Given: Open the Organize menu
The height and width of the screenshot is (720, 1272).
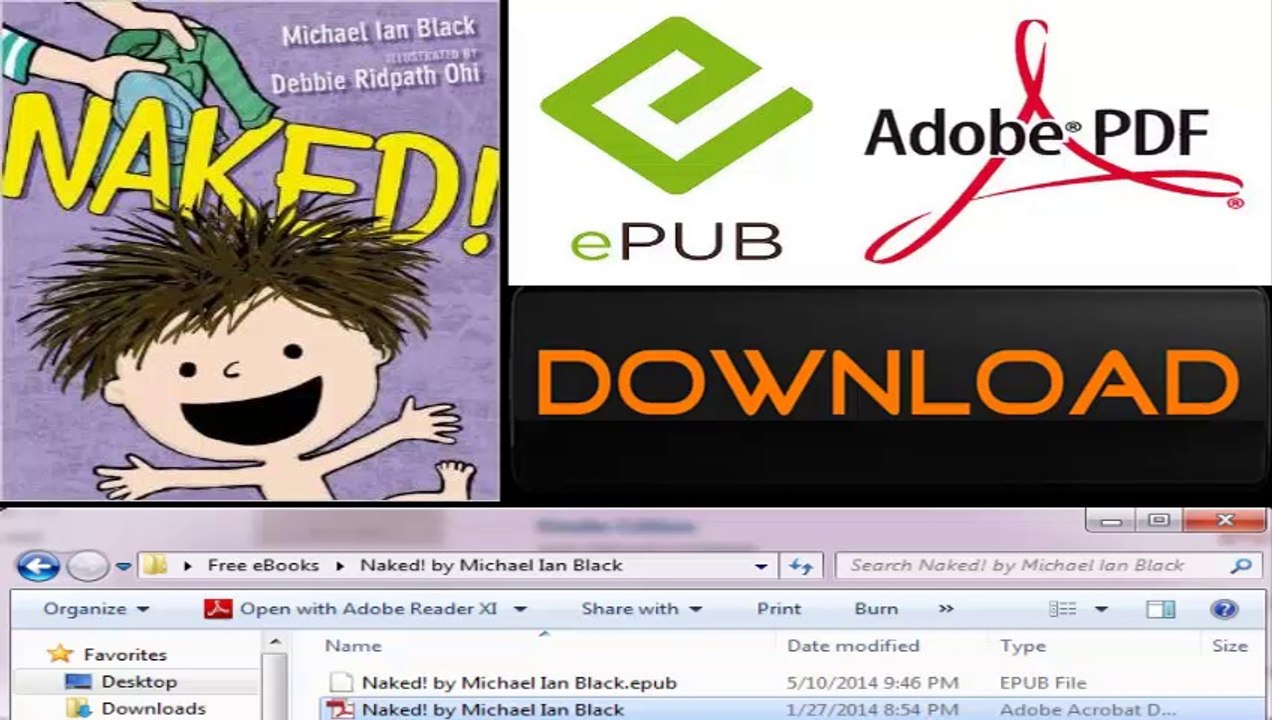Looking at the screenshot, I should click(x=96, y=608).
